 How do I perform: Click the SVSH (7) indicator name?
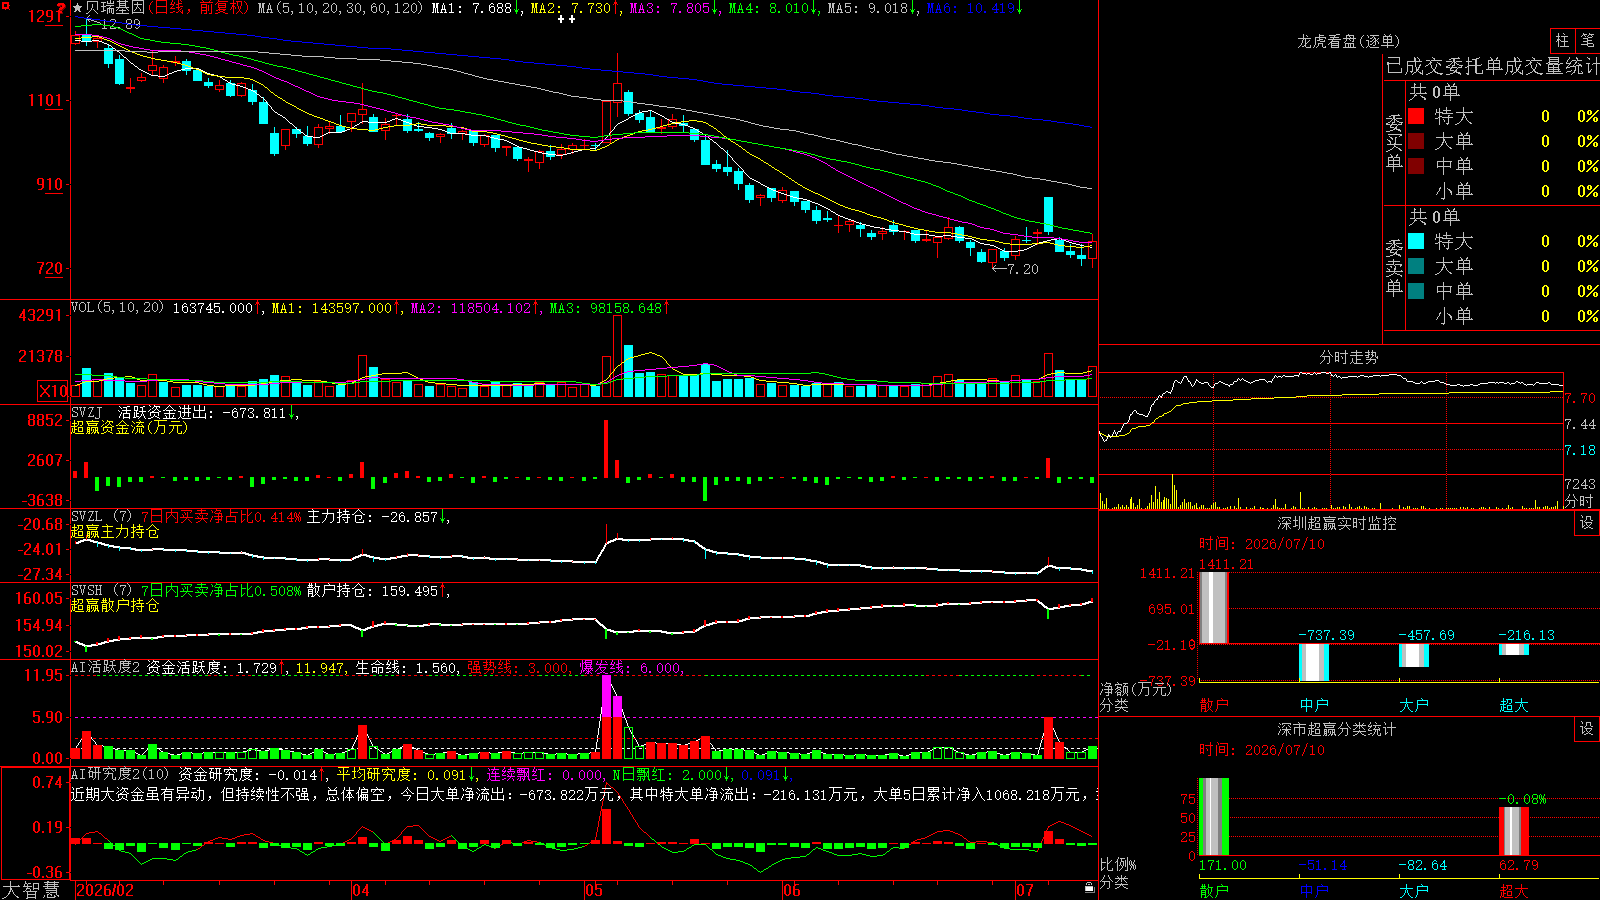101,591
